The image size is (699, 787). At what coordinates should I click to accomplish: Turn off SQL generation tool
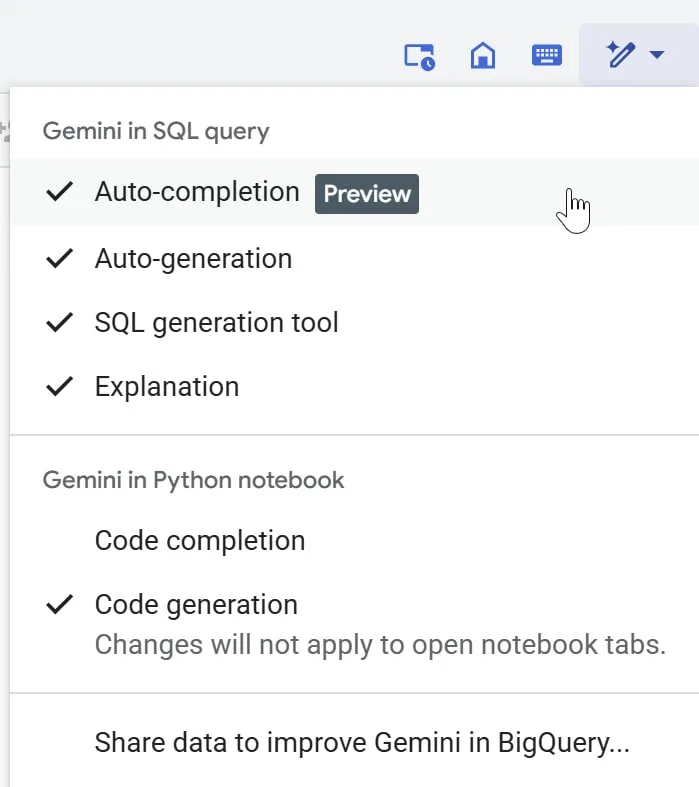(x=216, y=322)
